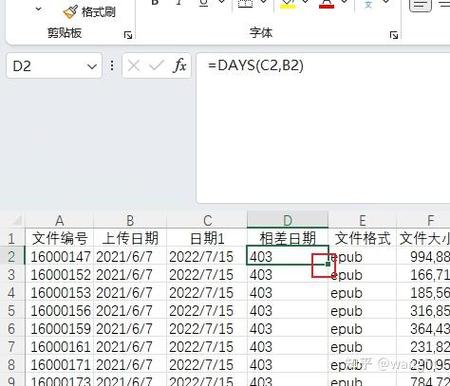
Task: Select column A header
Action: pos(59,220)
